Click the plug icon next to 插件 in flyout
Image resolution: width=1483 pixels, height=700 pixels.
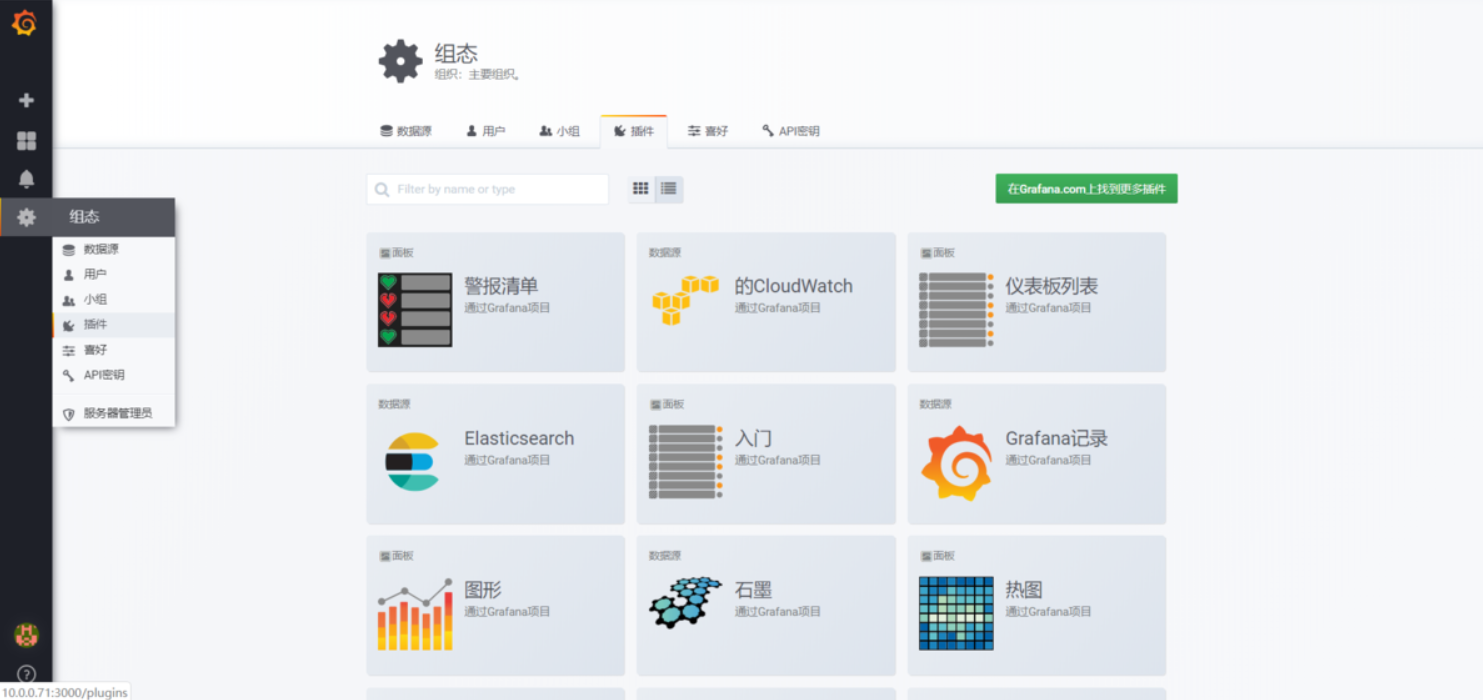[69, 325]
